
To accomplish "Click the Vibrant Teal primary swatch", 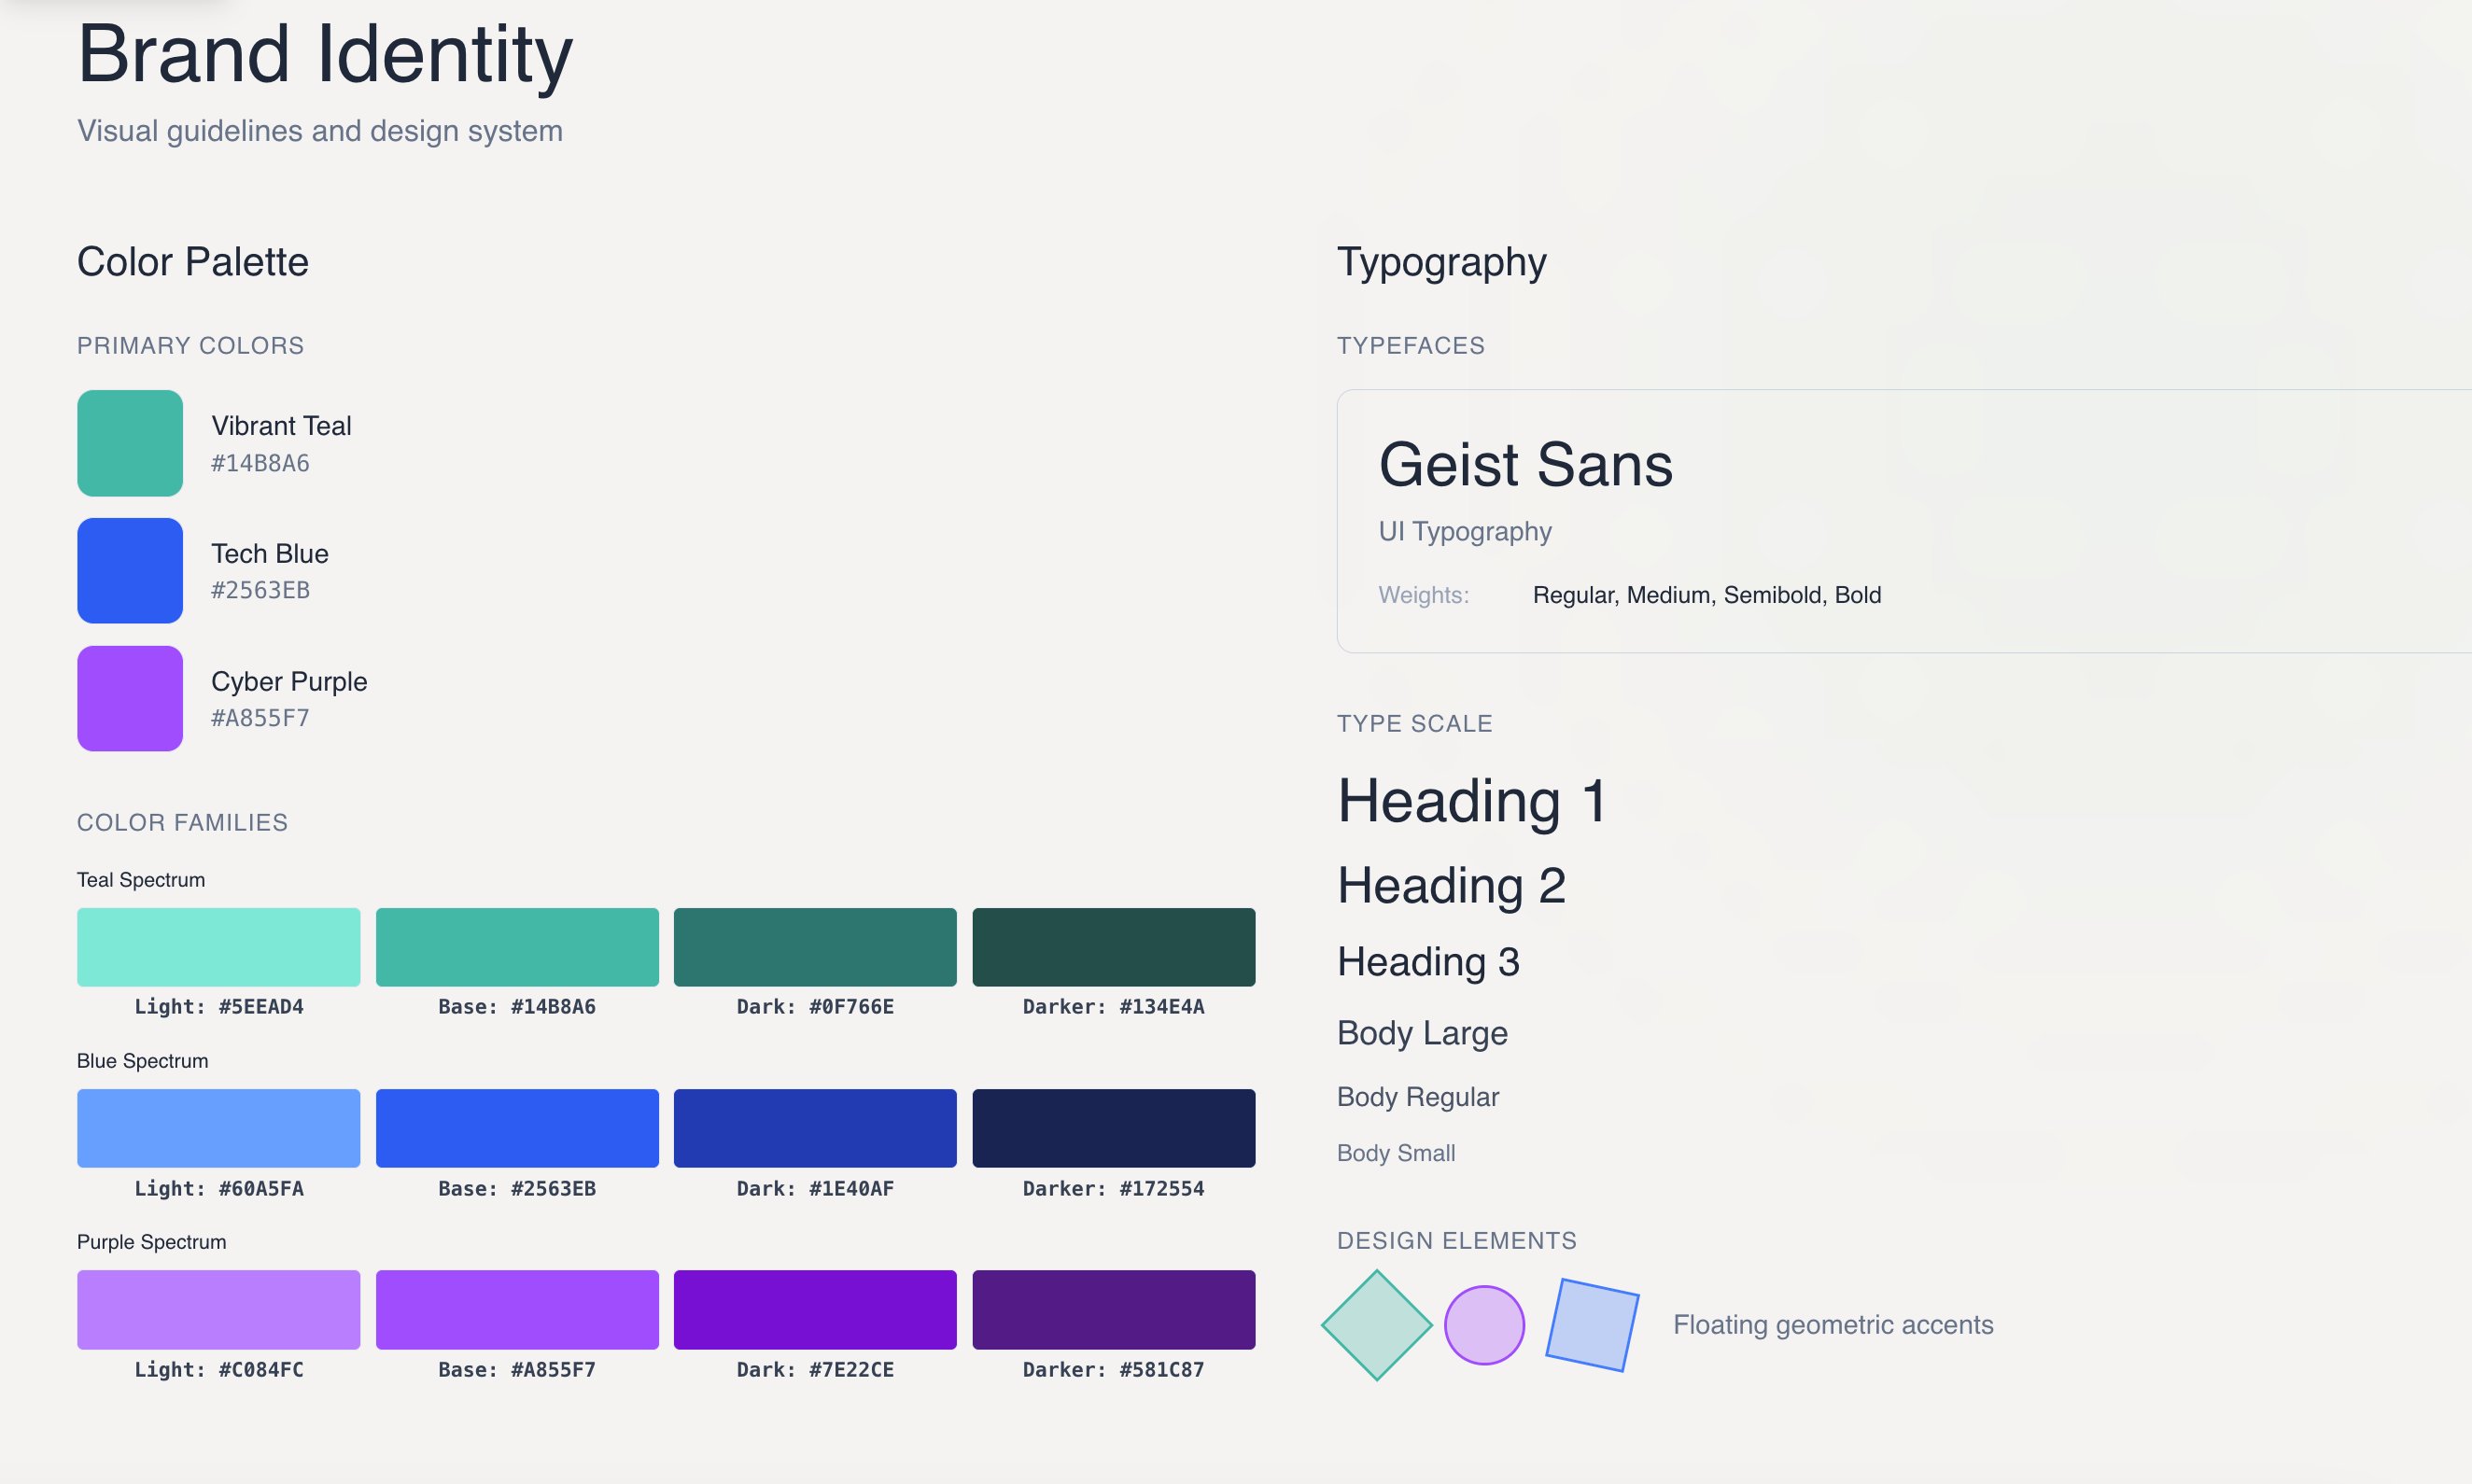I will coord(130,443).
